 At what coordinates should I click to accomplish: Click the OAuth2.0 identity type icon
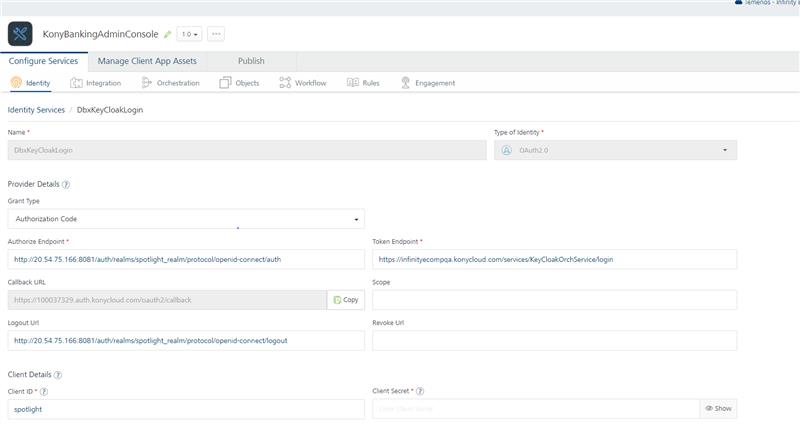507,150
